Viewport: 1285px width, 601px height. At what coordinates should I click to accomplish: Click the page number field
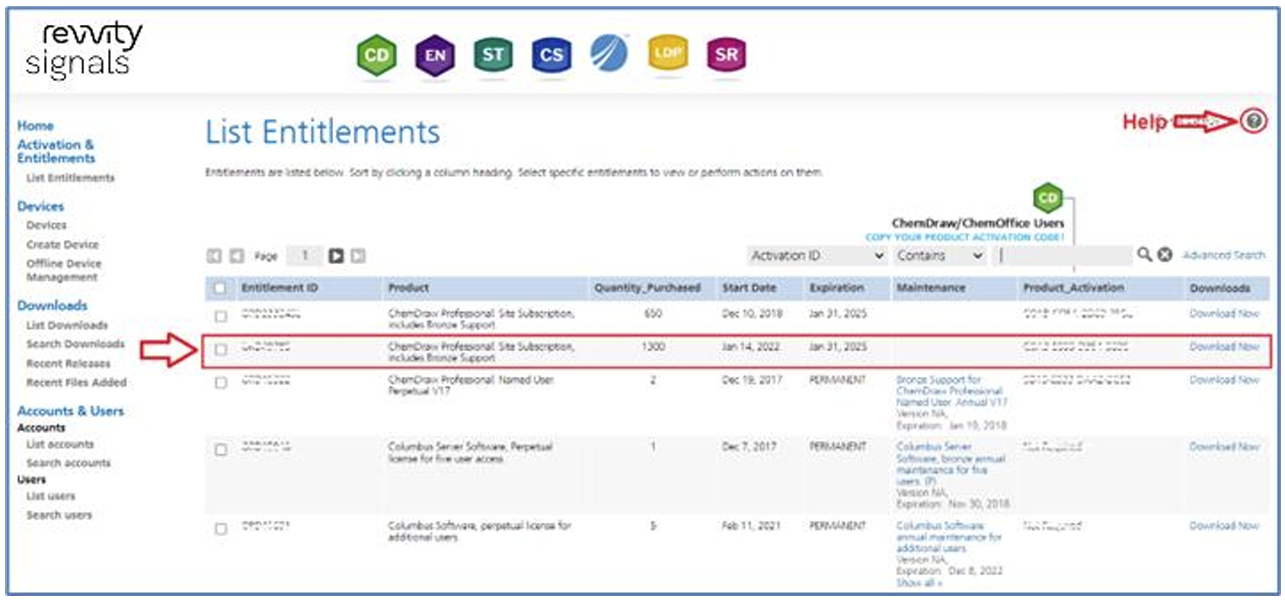coord(305,256)
